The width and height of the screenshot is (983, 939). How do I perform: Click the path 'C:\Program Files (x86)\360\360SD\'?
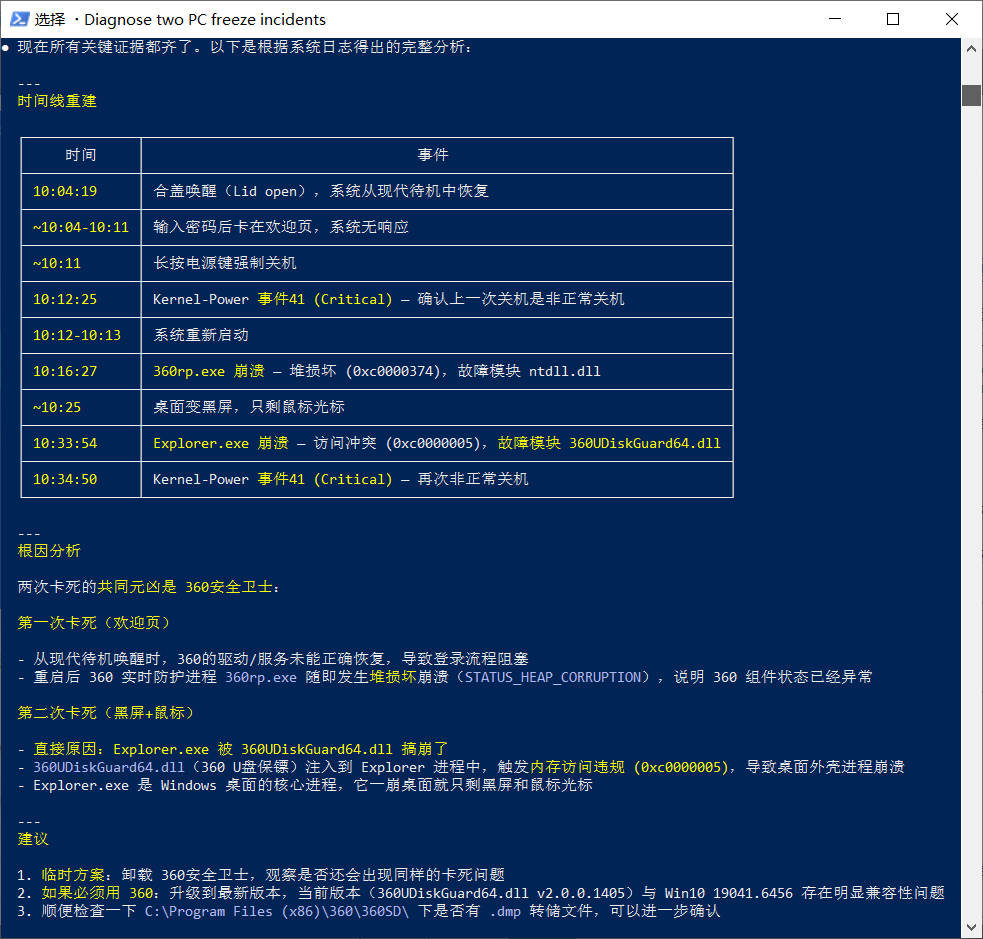(x=276, y=911)
